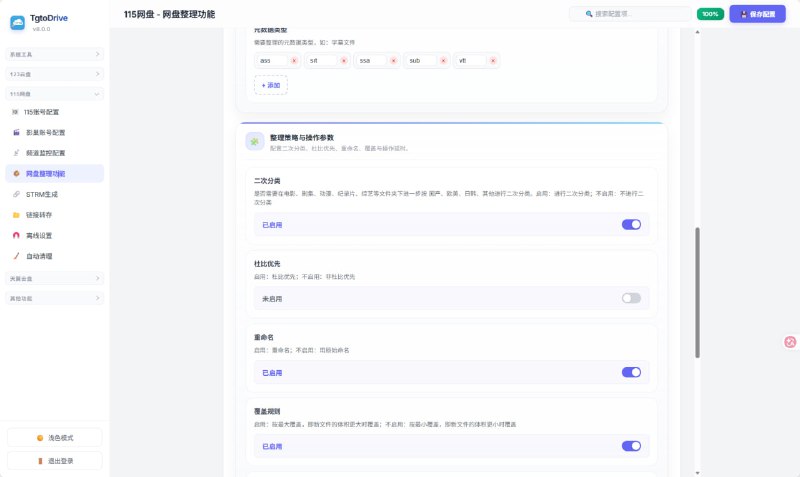
Task: Click the green 100% badge
Action: [x=710, y=14]
